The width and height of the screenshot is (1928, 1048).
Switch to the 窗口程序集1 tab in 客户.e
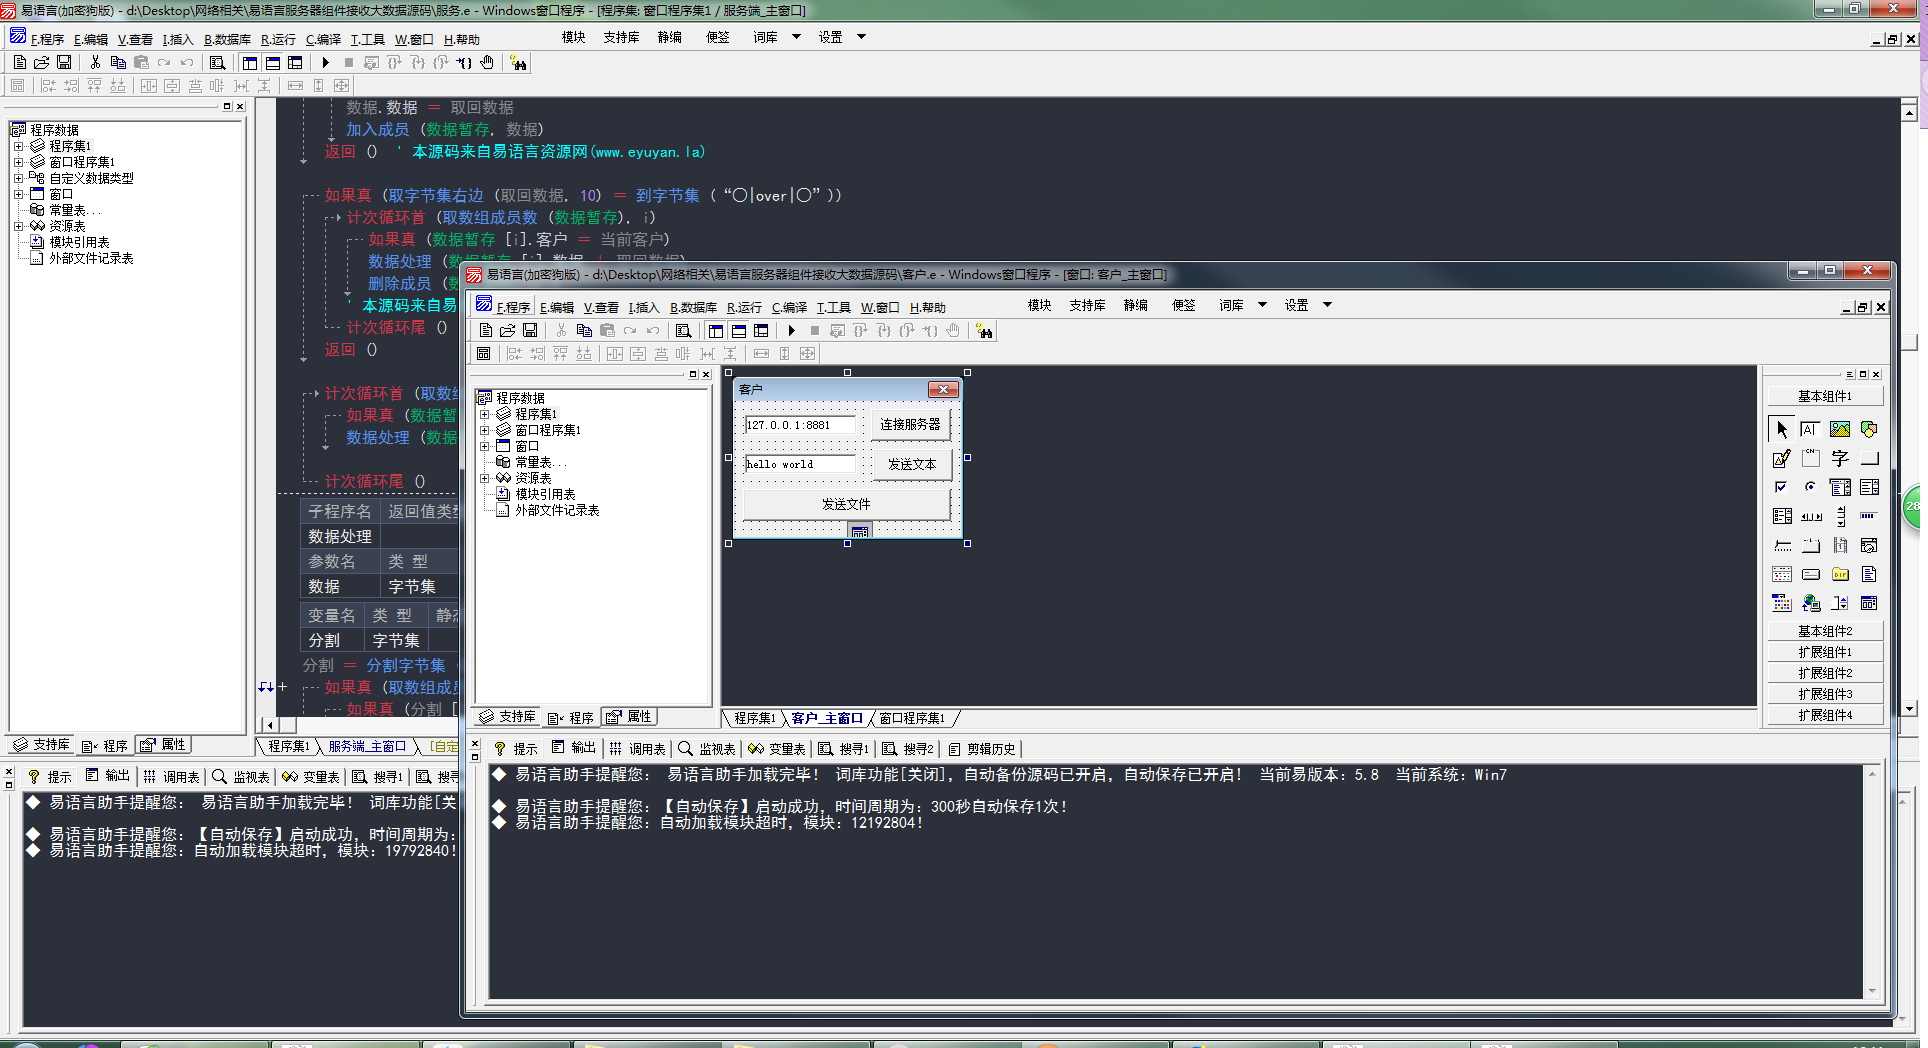pos(912,718)
